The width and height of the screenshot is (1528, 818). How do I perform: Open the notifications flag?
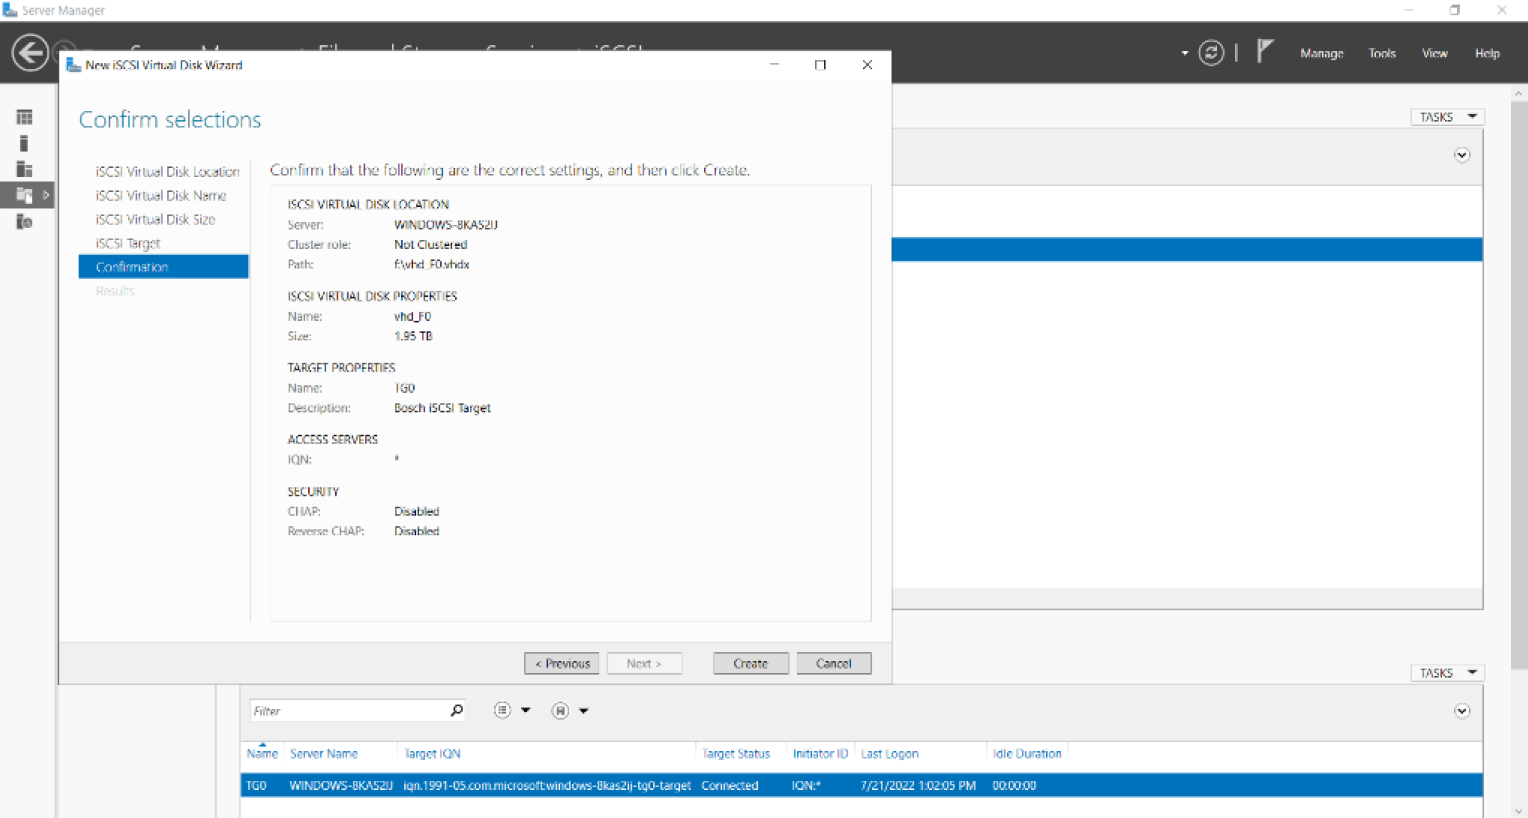point(1265,51)
